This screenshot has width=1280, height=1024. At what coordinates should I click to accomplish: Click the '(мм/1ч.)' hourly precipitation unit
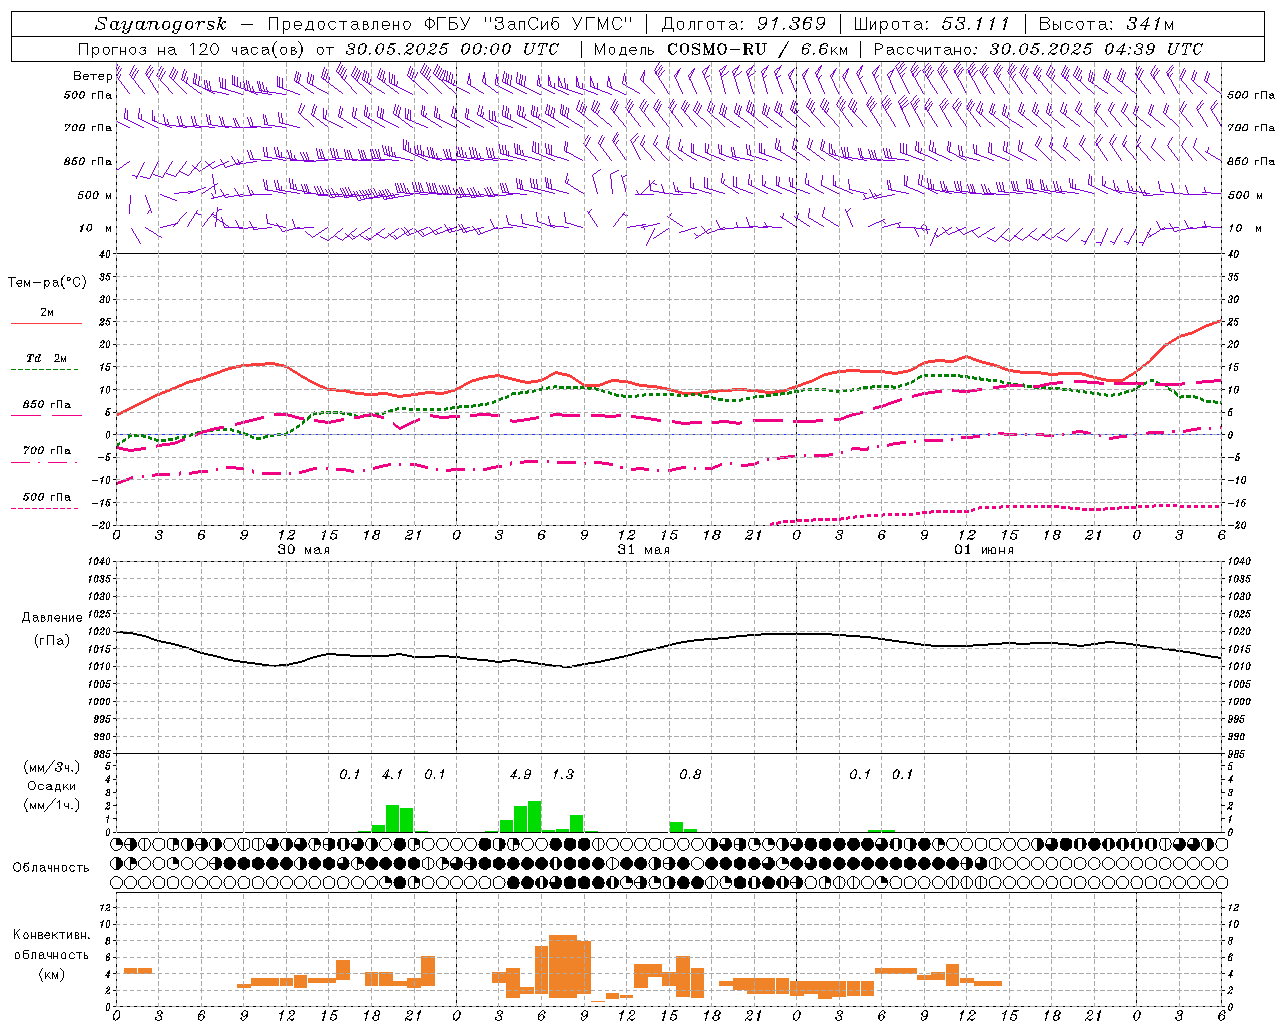point(52,805)
